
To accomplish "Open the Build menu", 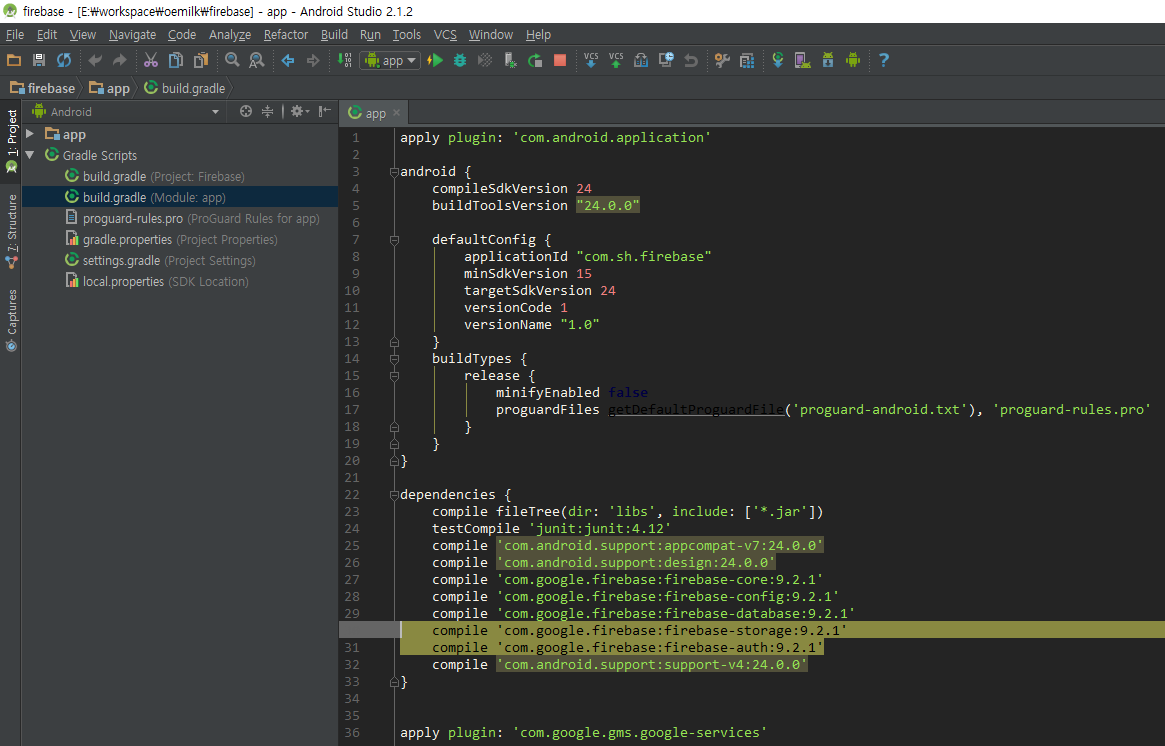I will (334, 35).
